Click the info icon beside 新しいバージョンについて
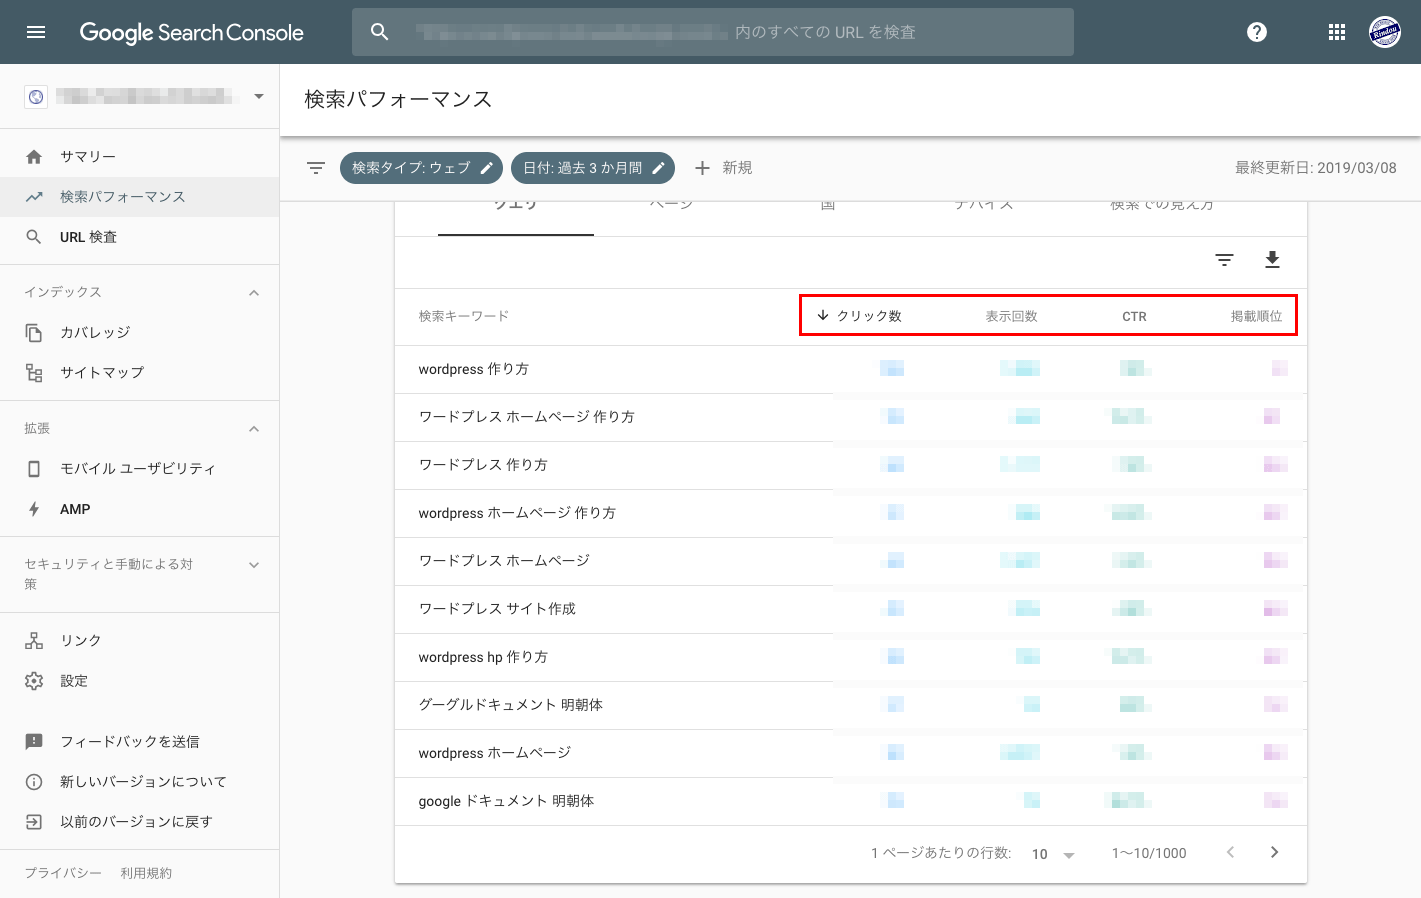Image resolution: width=1421 pixels, height=898 pixels. [34, 782]
